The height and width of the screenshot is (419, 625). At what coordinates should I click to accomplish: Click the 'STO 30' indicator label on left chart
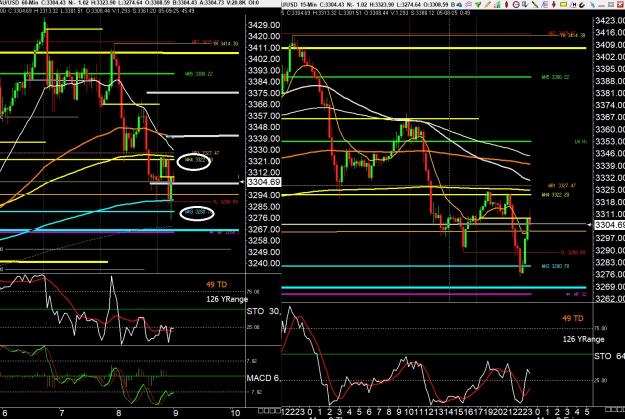[x=263, y=311]
